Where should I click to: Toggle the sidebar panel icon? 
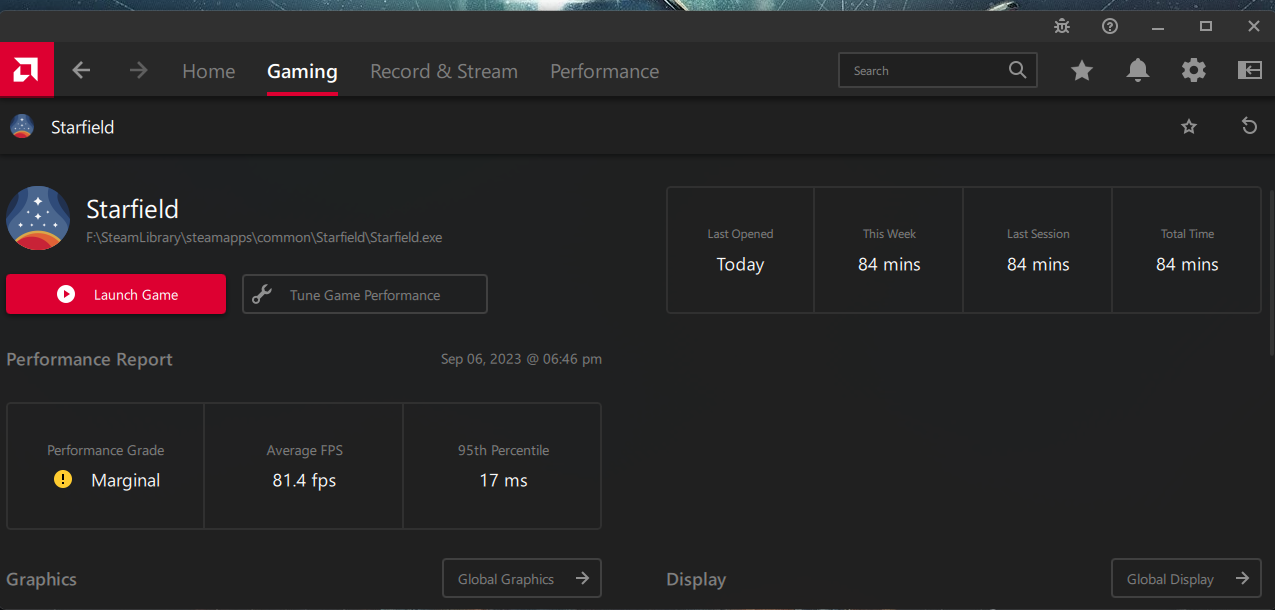[1250, 70]
